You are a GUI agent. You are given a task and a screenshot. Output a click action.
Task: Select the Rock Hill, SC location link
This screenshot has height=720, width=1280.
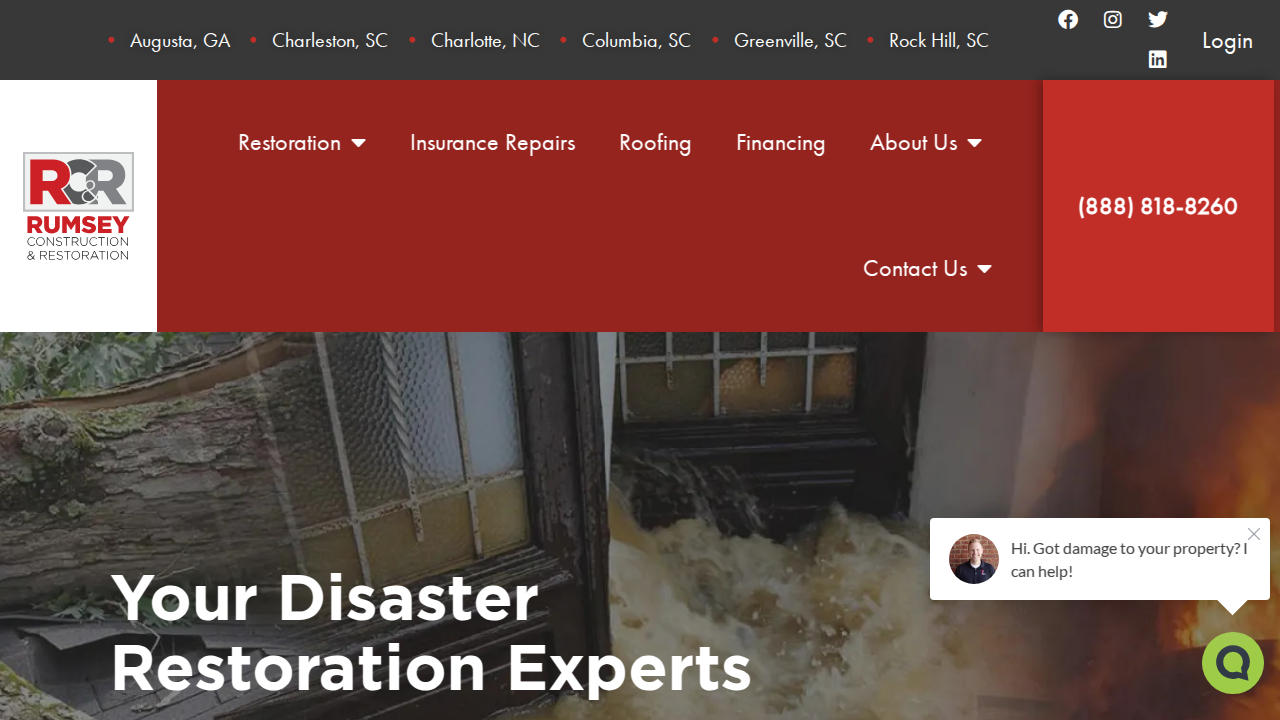pos(939,41)
